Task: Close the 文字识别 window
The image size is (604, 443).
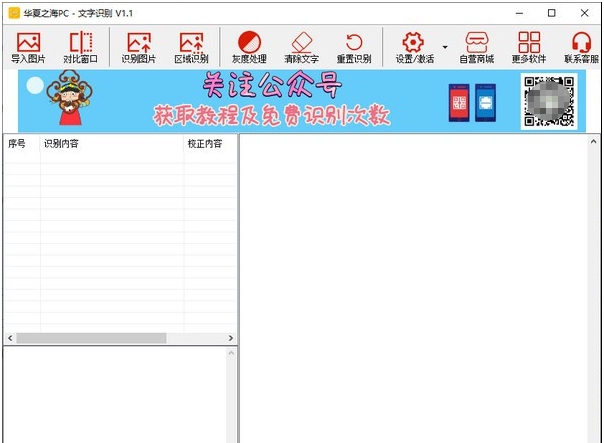Action: click(x=584, y=13)
